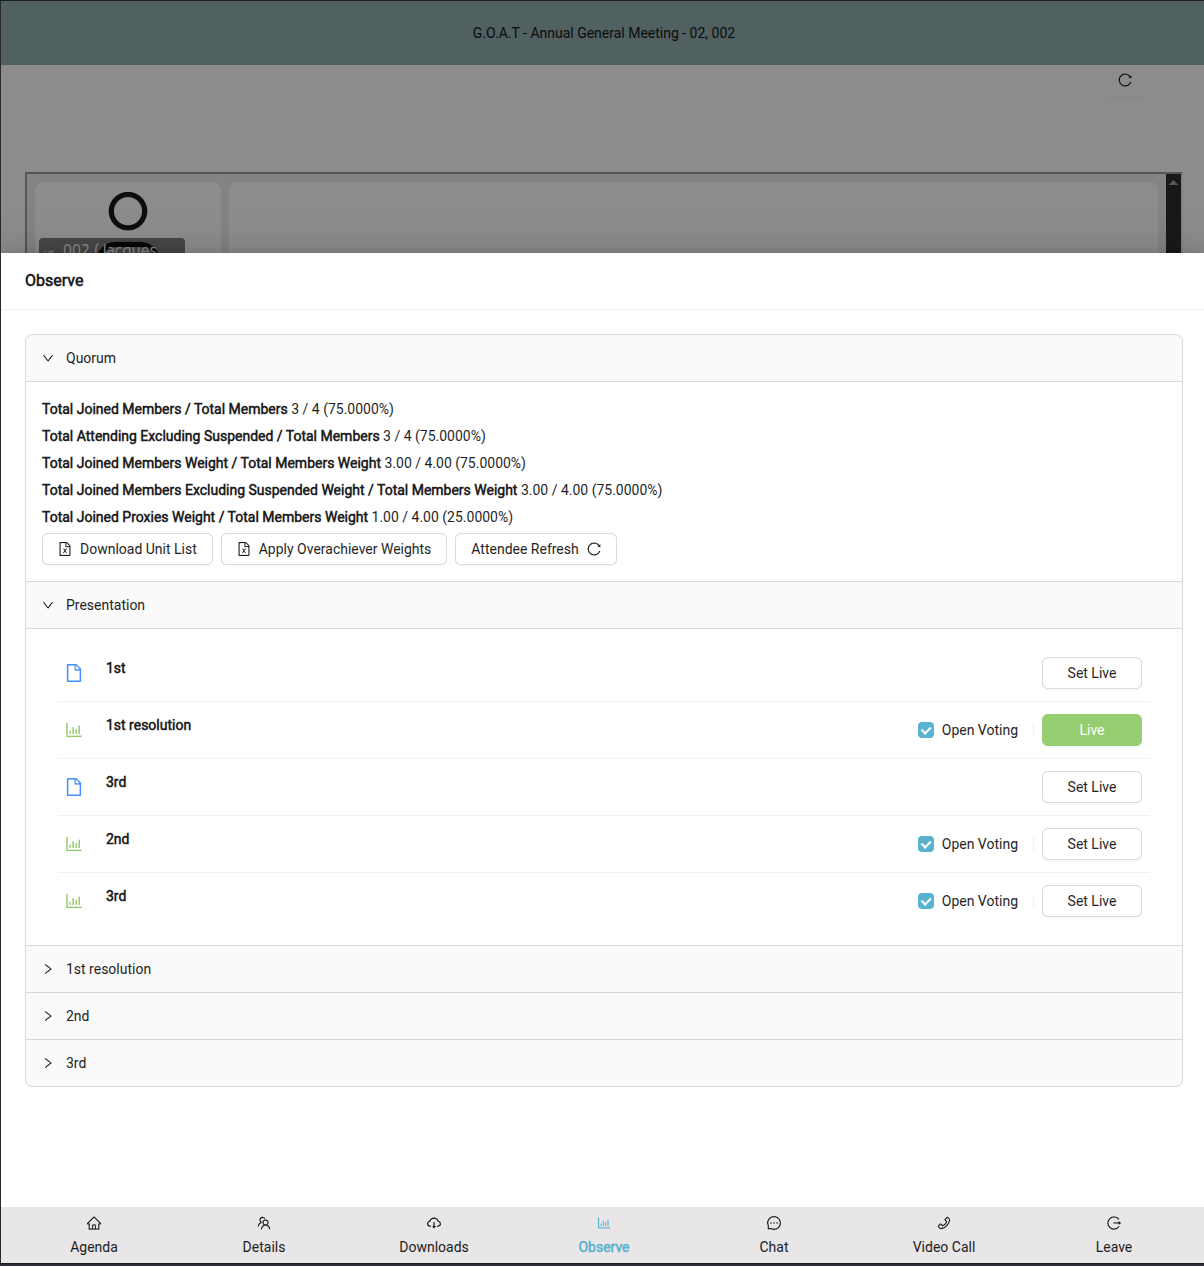The width and height of the screenshot is (1204, 1266).
Task: Click Apply Overachiever Weights button
Action: (334, 549)
